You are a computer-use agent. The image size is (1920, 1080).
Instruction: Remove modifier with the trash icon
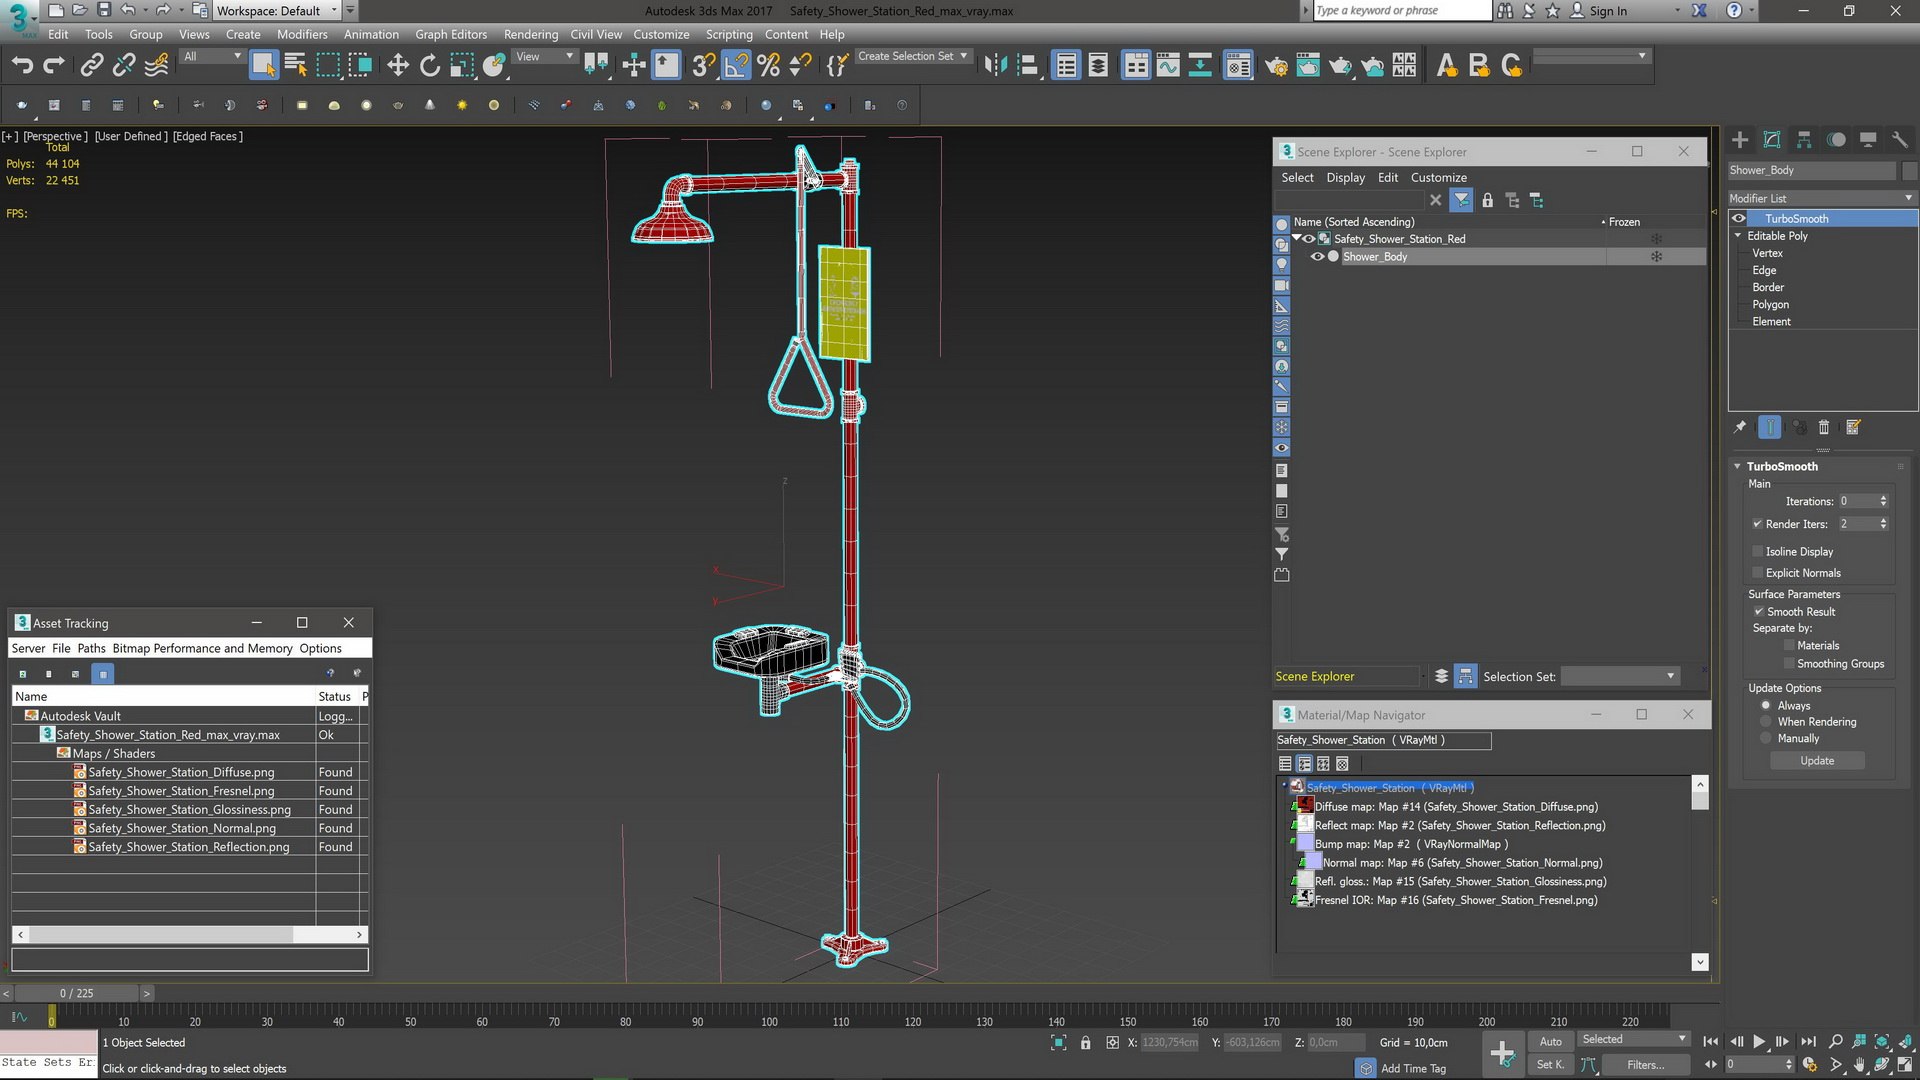click(1823, 428)
